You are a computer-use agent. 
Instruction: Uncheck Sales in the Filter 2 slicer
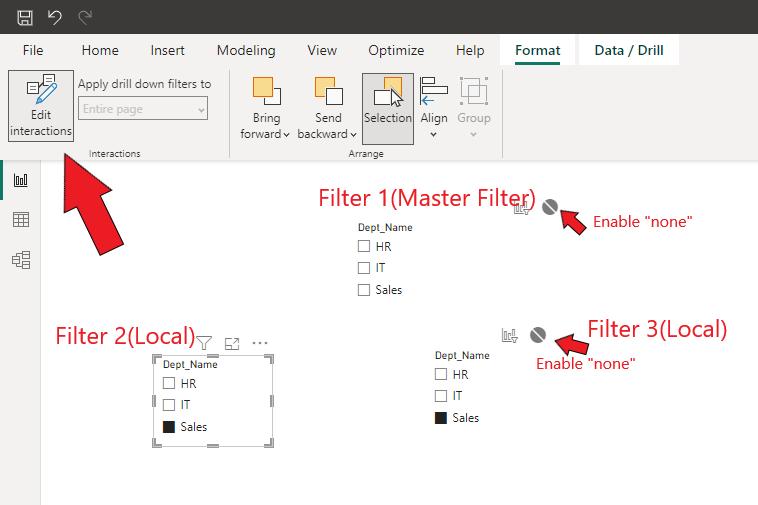[169, 427]
